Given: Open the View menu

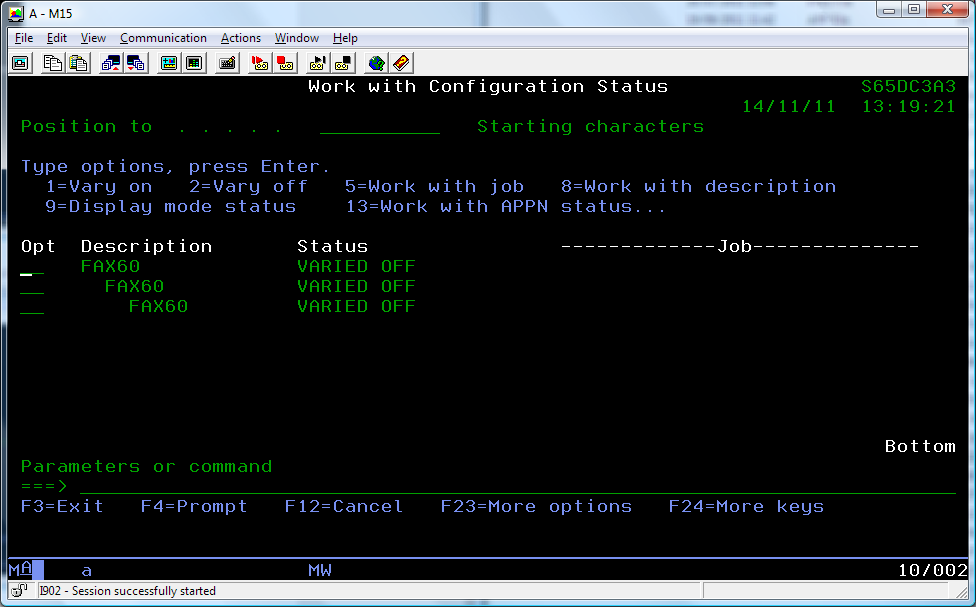Looking at the screenshot, I should pyautogui.click(x=93, y=38).
